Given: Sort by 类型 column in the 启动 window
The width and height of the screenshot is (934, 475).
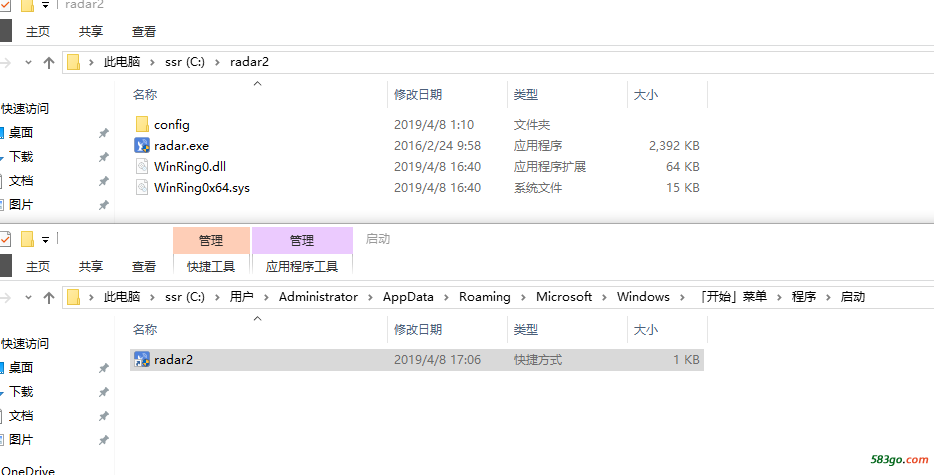Looking at the screenshot, I should click(526, 330).
